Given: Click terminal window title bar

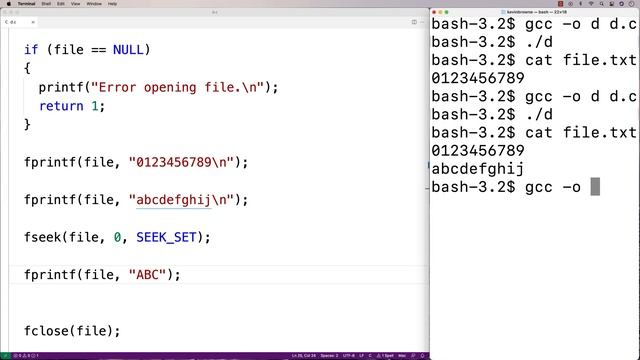Looking at the screenshot, I should [x=535, y=12].
